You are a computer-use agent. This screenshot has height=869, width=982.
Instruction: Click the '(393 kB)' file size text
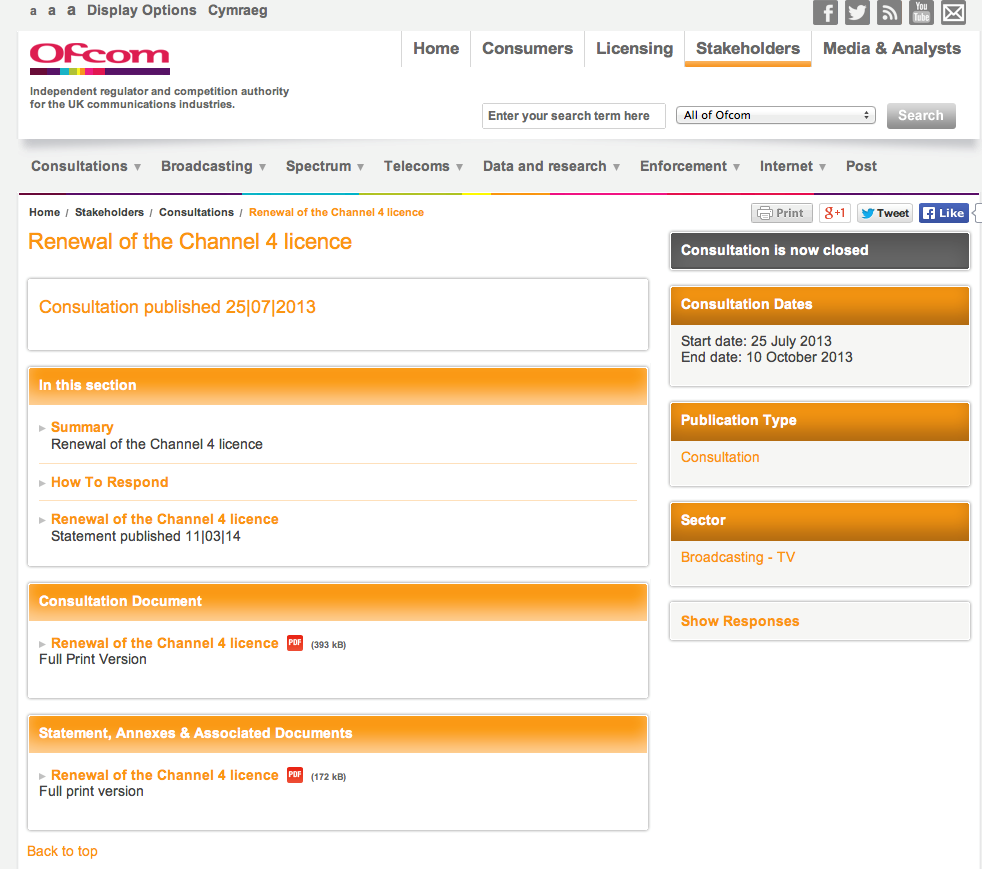pos(328,645)
